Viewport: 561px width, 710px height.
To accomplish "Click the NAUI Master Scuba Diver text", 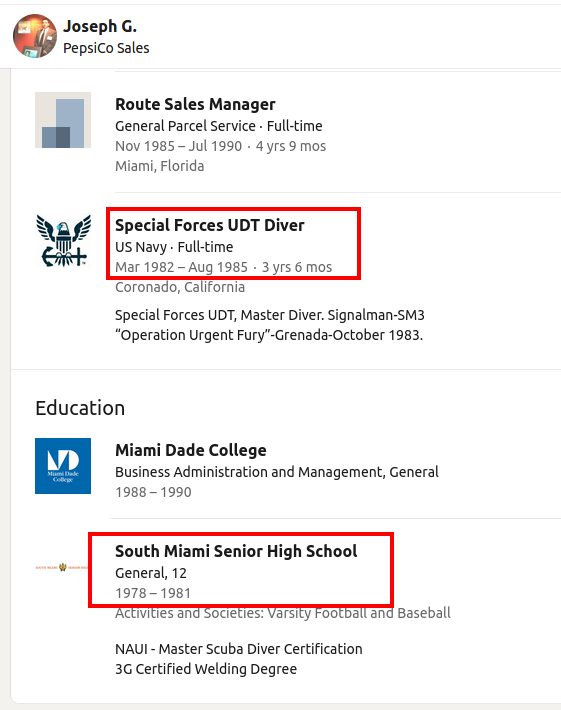I will click(x=239, y=649).
